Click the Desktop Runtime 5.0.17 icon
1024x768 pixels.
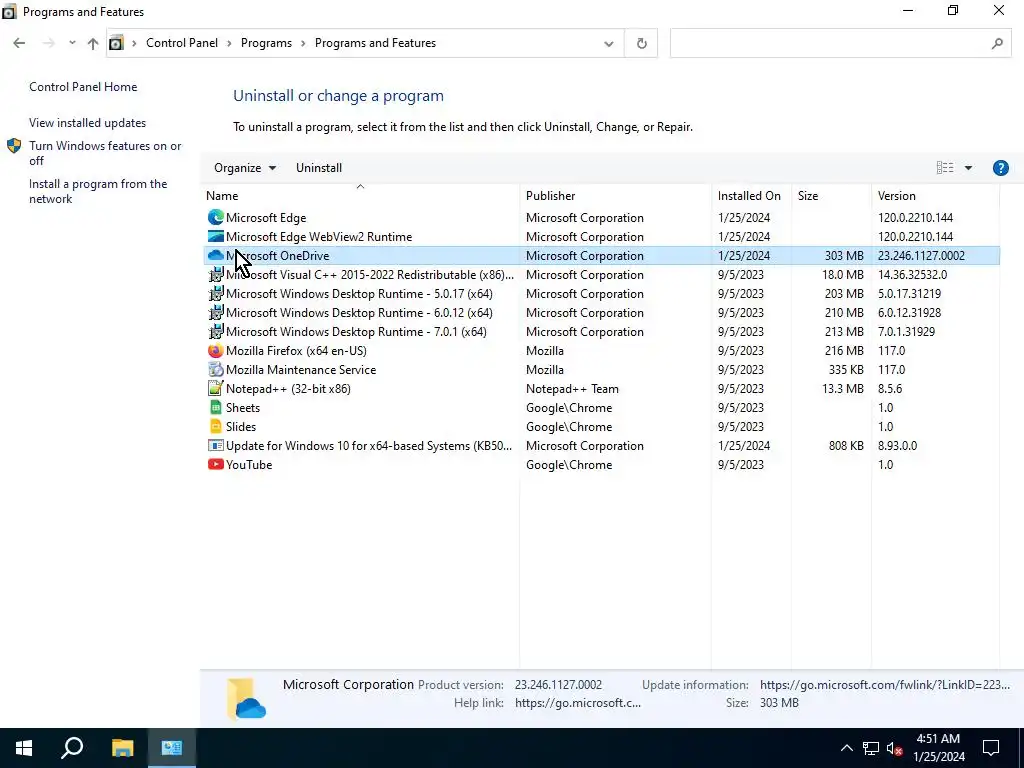pyautogui.click(x=216, y=294)
